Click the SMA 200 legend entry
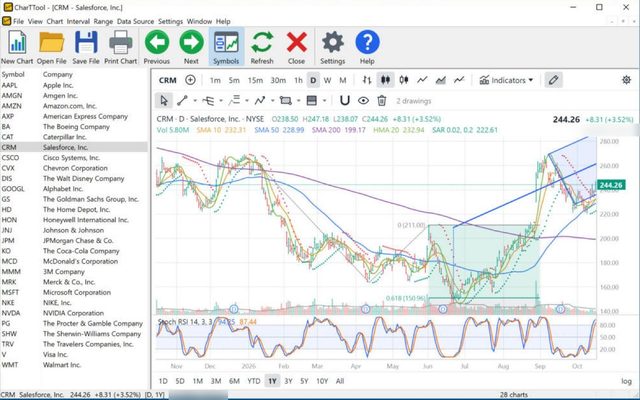This screenshot has height=400, width=640. [338, 130]
